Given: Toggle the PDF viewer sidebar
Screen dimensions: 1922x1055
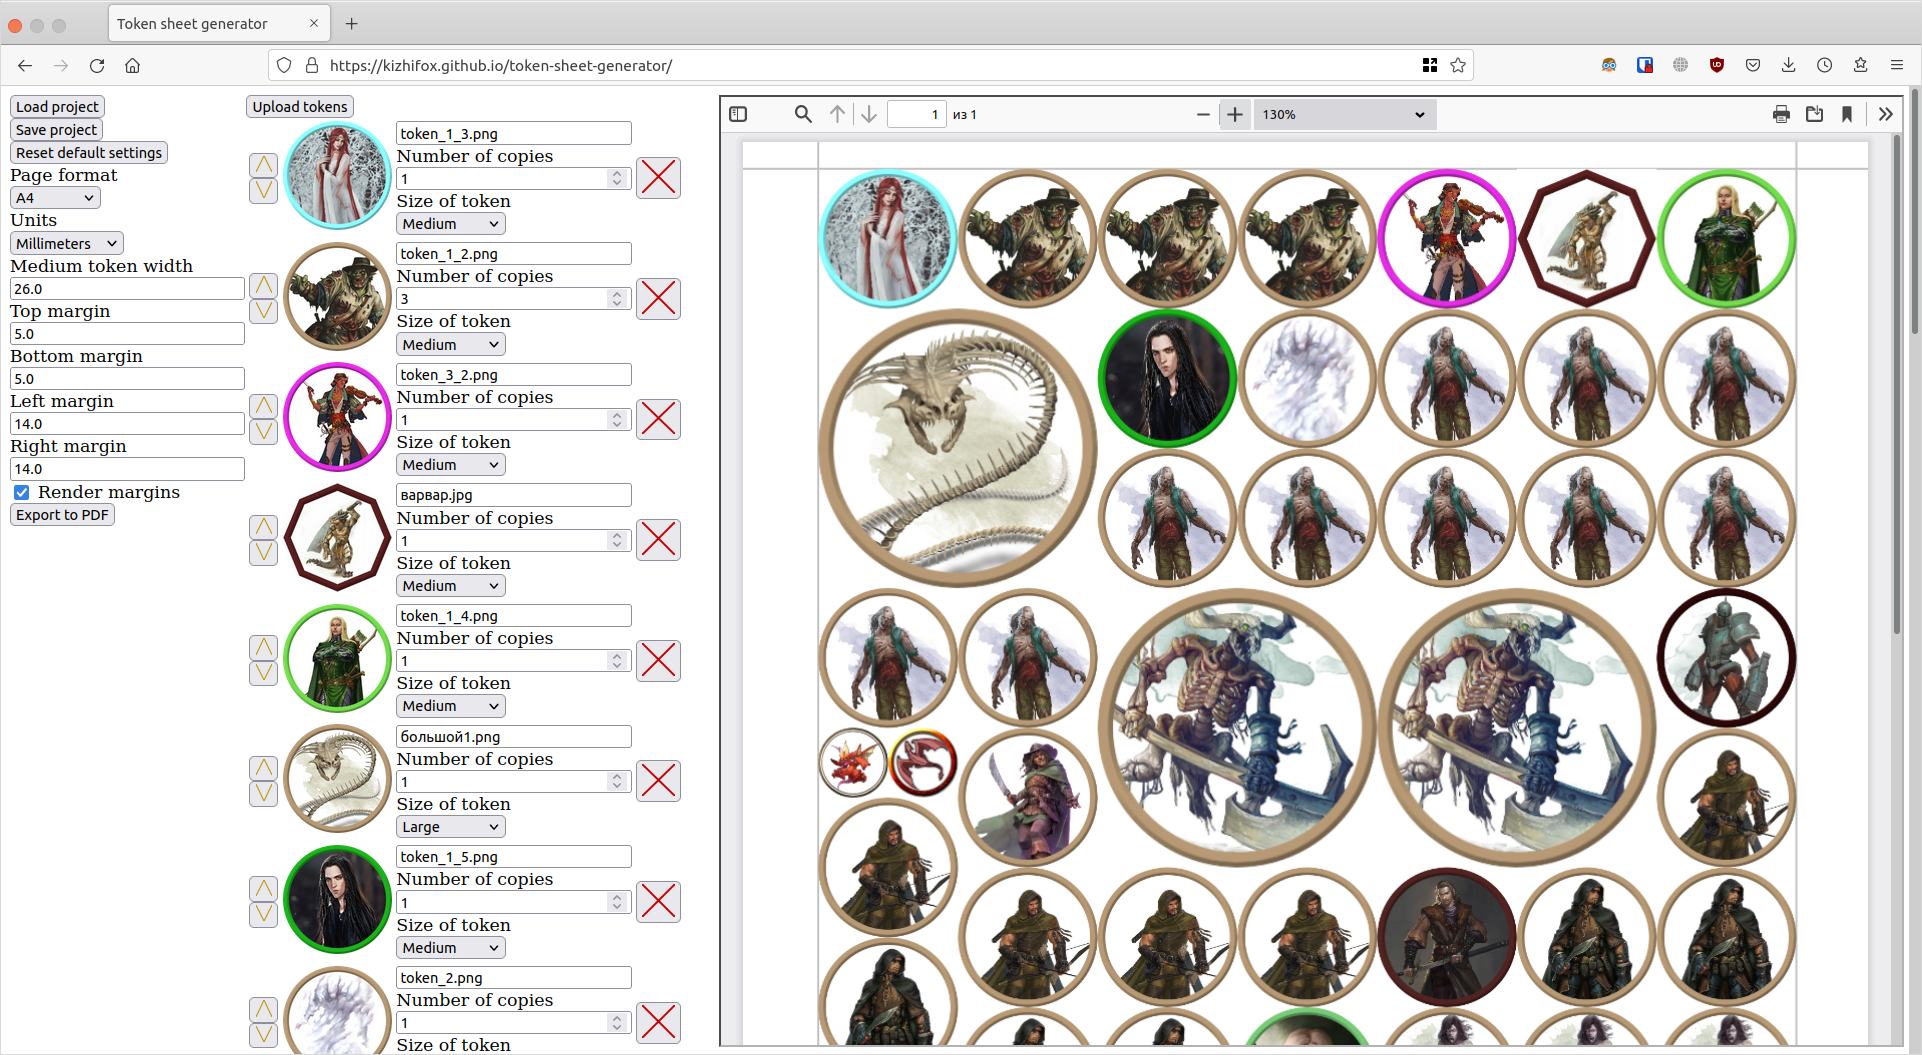Looking at the screenshot, I should [738, 114].
